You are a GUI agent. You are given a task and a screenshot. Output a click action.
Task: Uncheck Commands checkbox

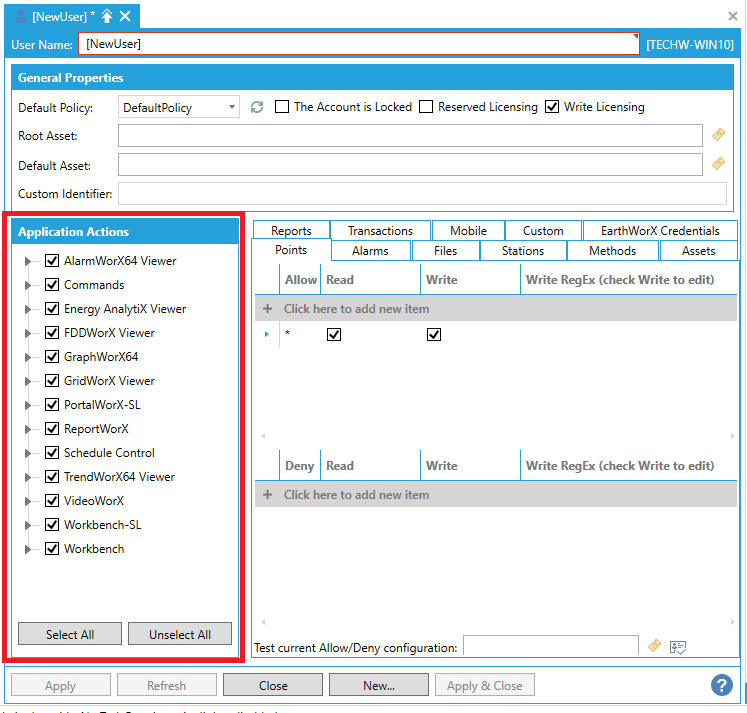tap(52, 284)
